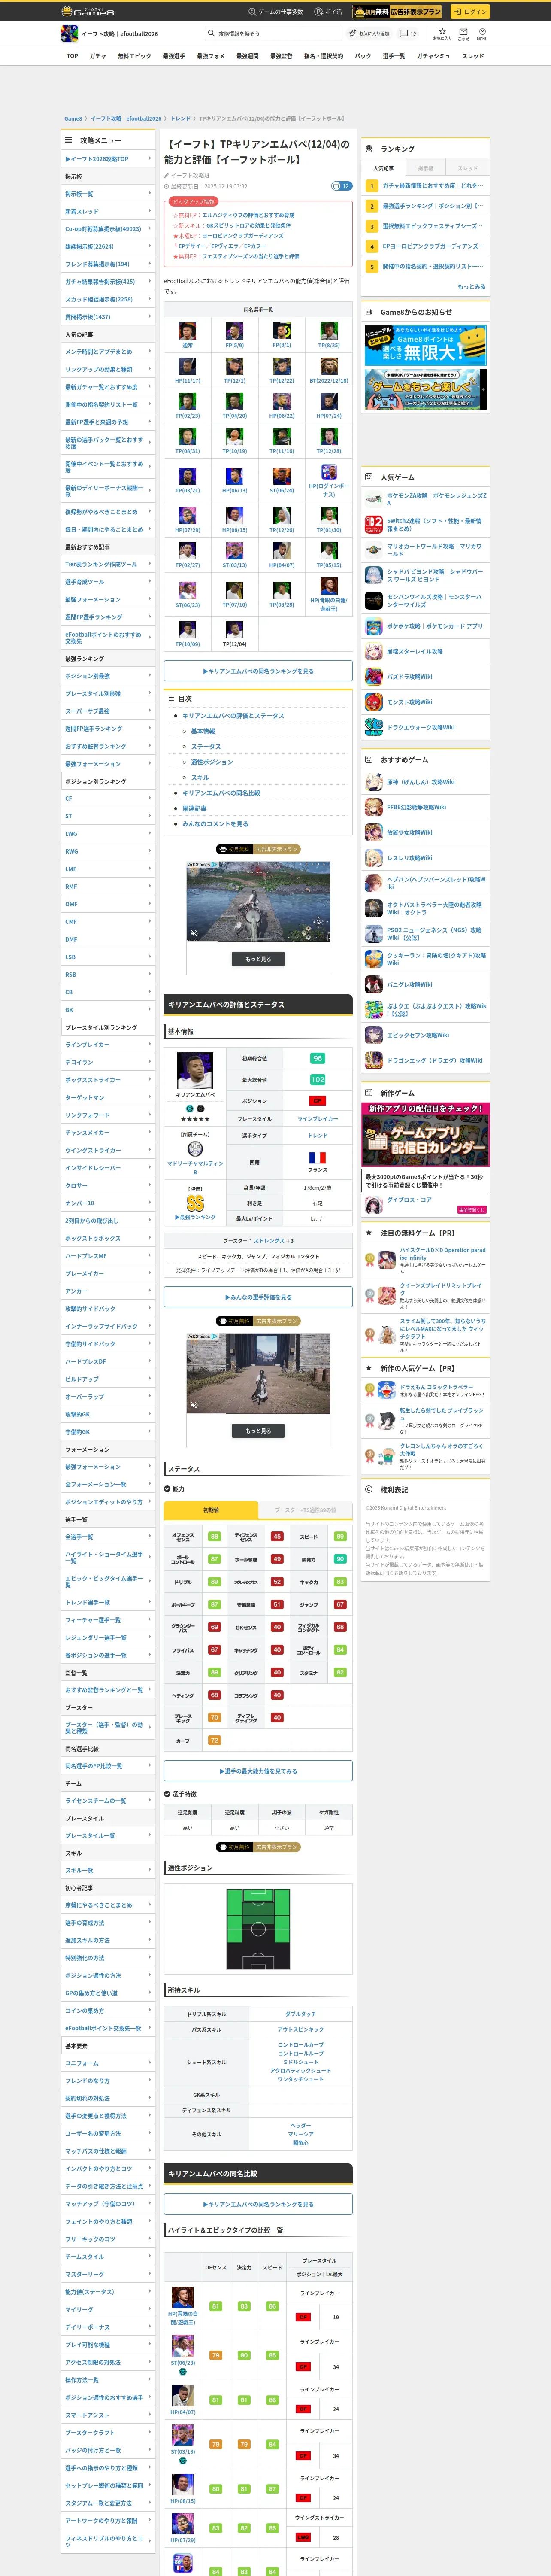
Task: Open 最強選手 navigation item
Action: pyautogui.click(x=174, y=56)
